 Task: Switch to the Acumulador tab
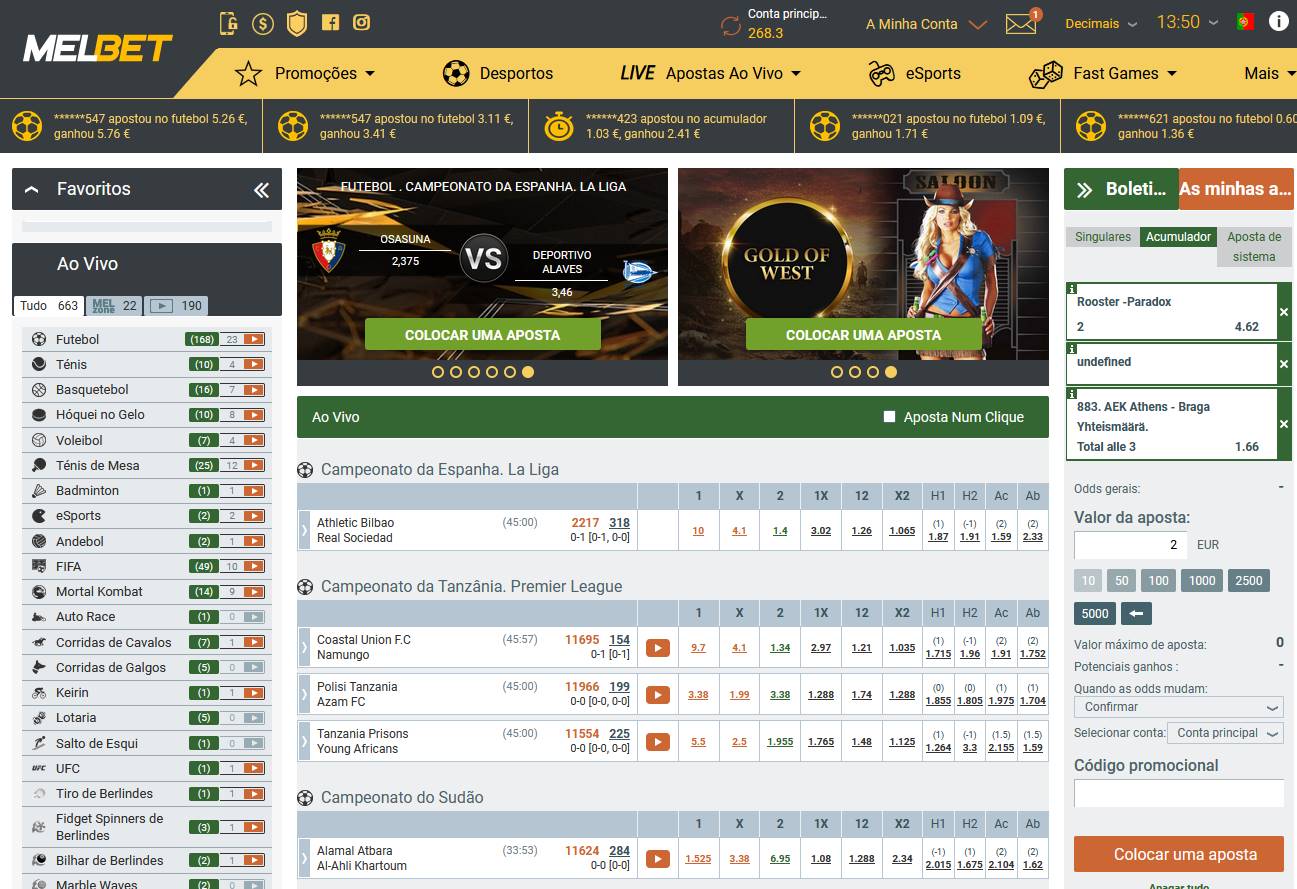click(1179, 237)
